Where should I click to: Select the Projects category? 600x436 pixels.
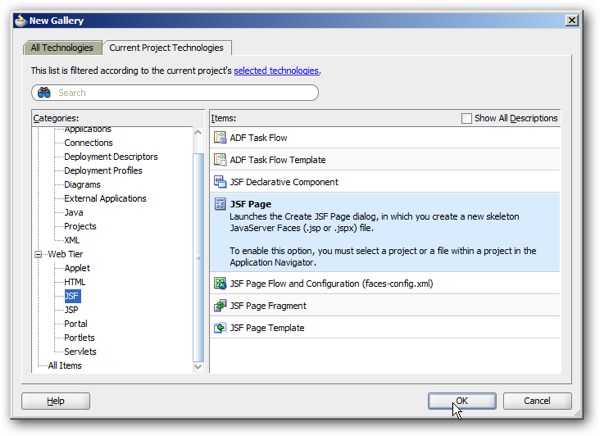(80, 226)
